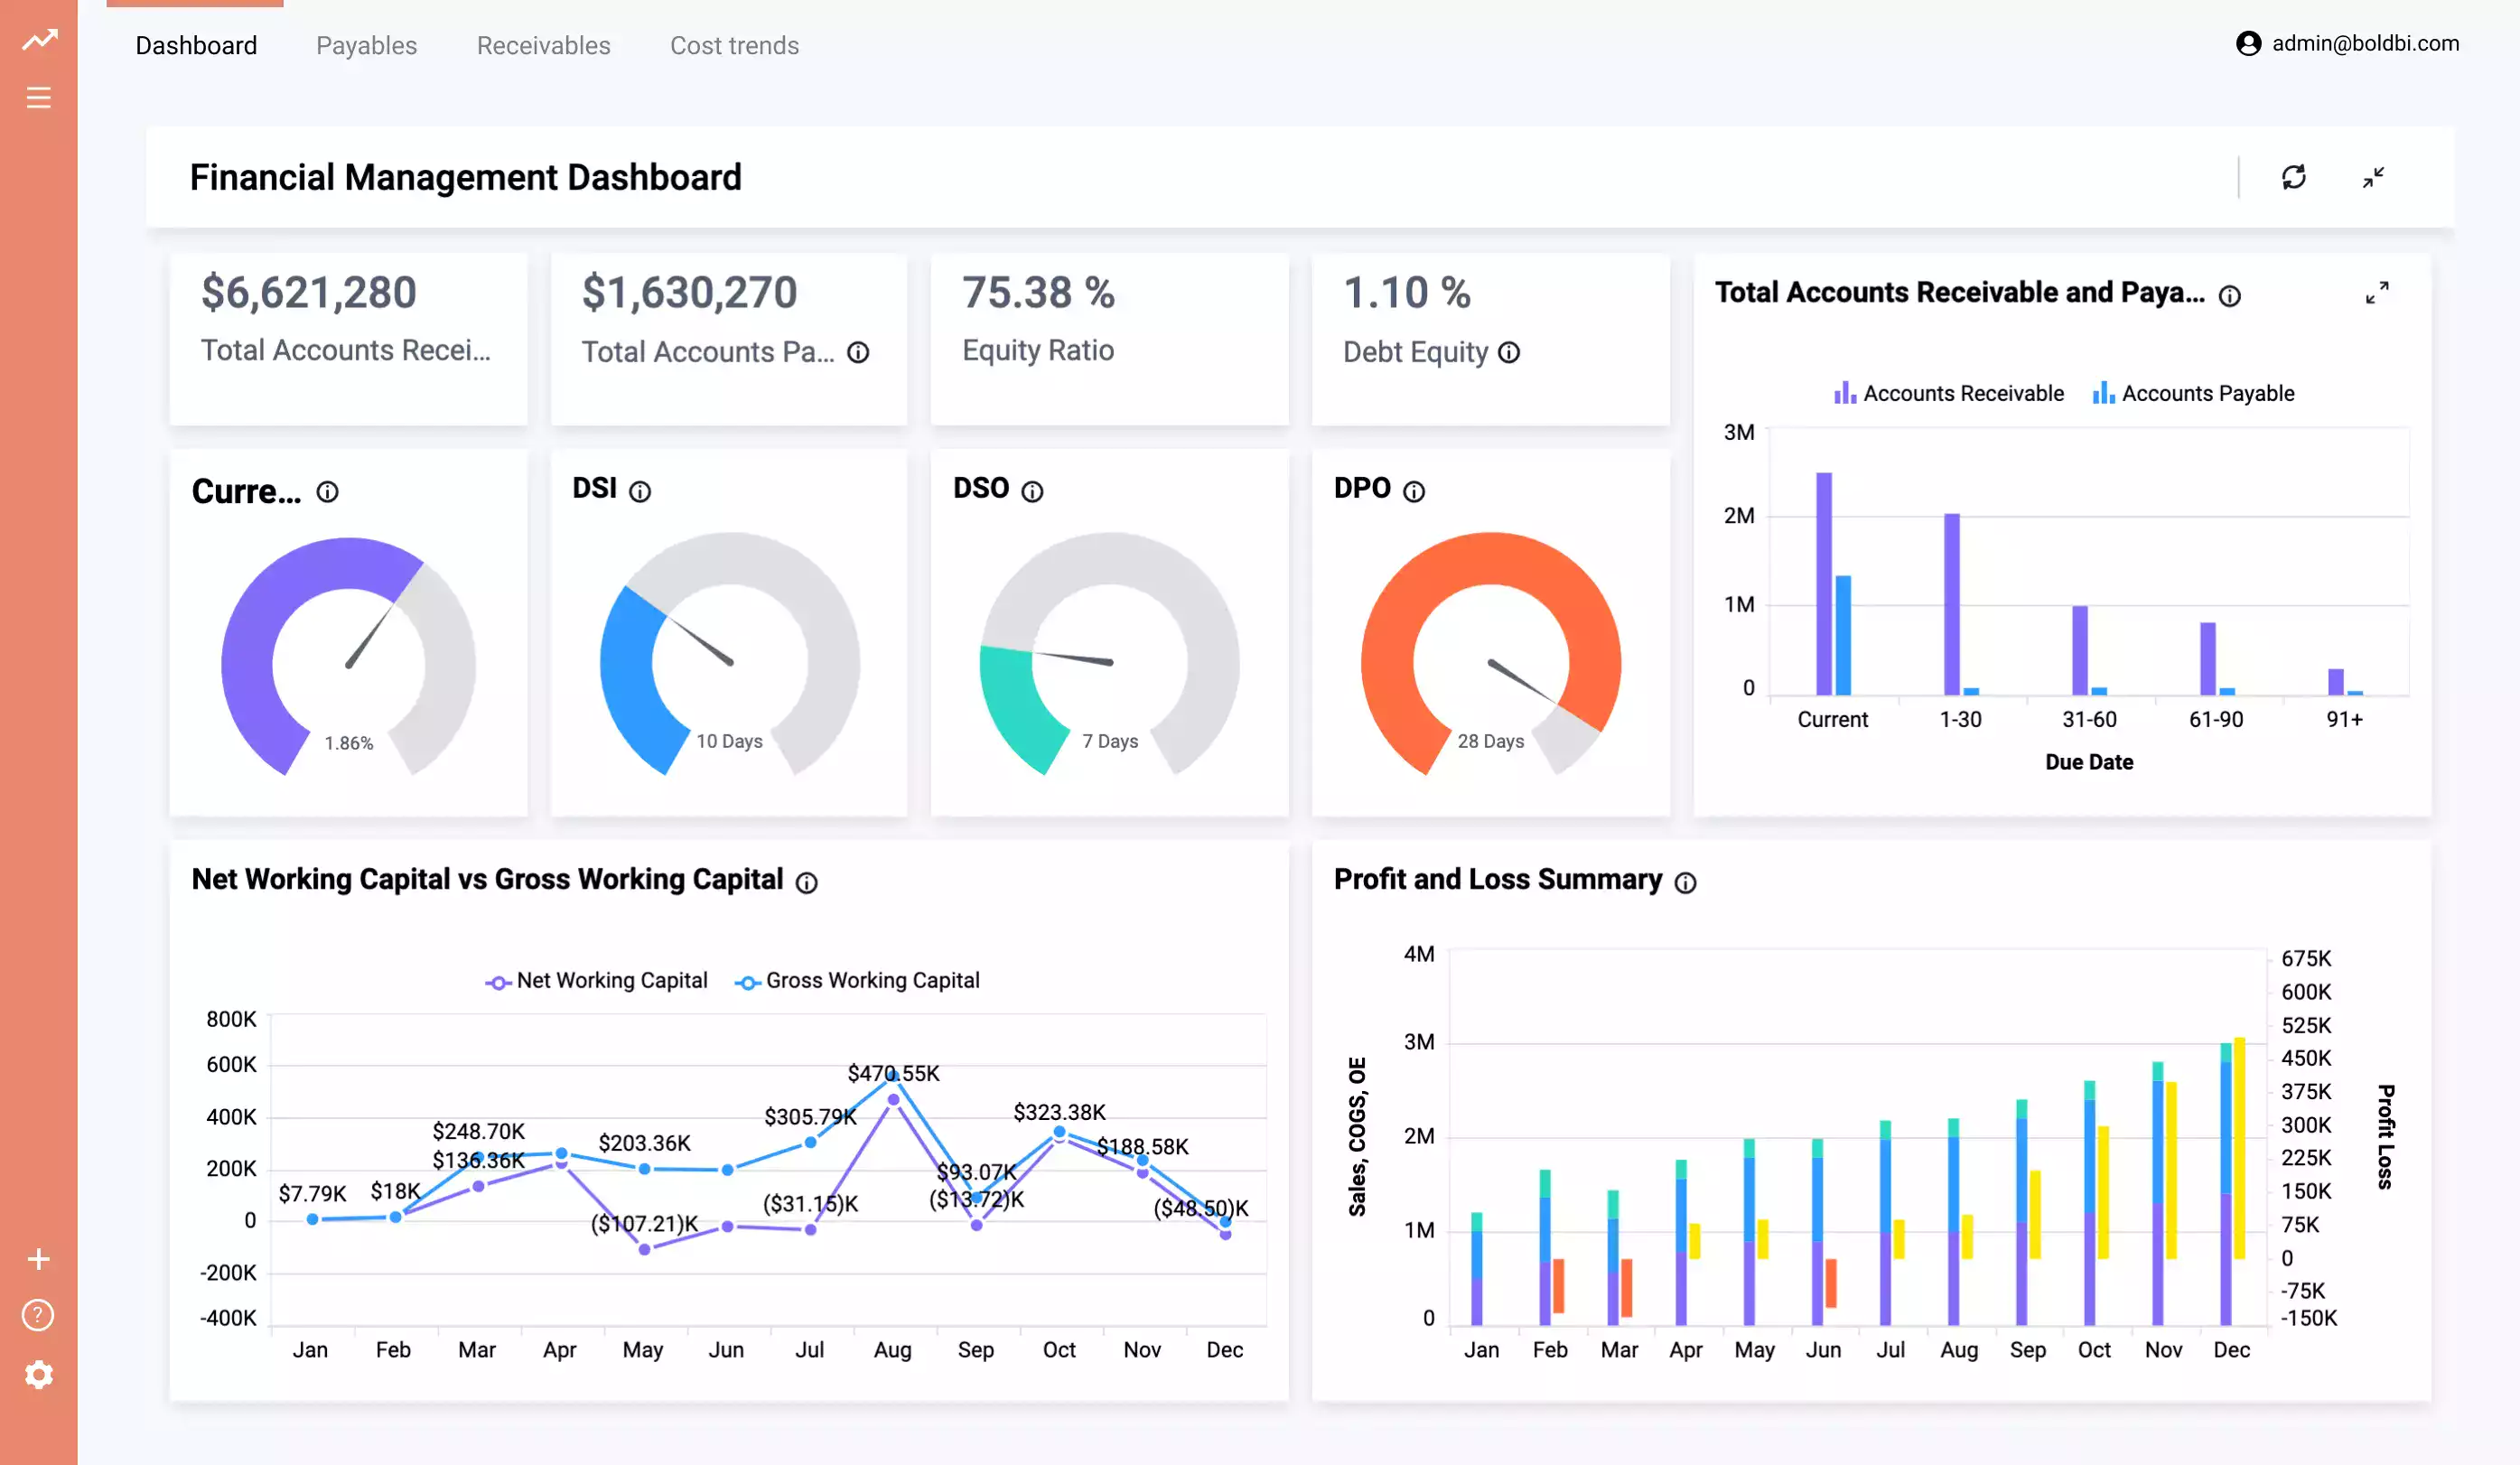The width and height of the screenshot is (2520, 1465).
Task: Open the hamburger menu in left sidebar
Action: click(38, 98)
